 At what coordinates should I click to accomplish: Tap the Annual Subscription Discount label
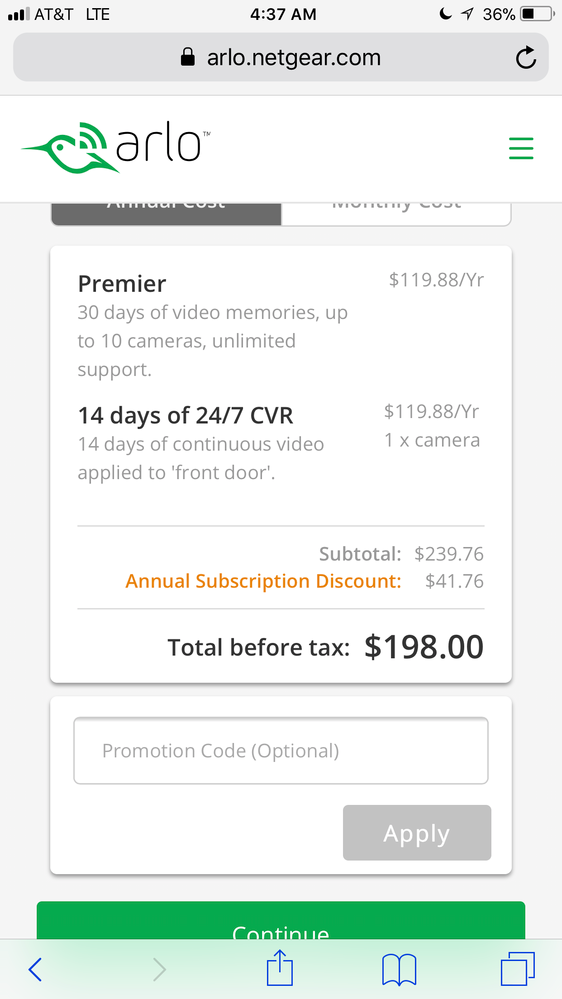(263, 581)
